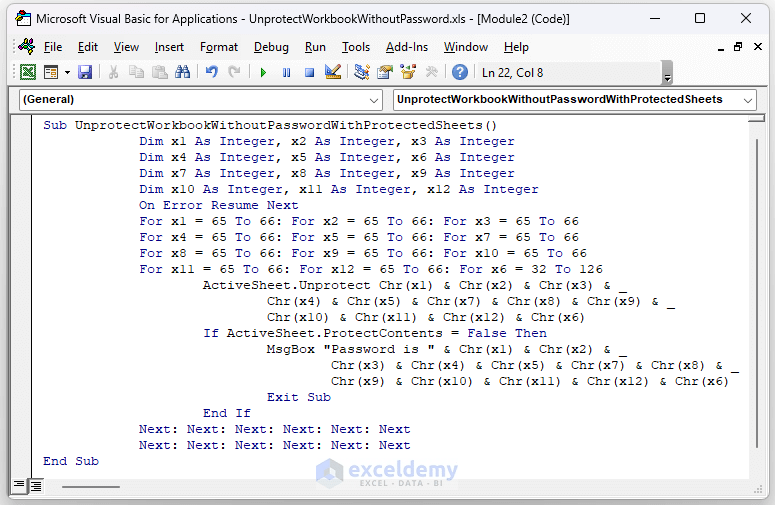Click the VBA application icon in the menu bar
The width and height of the screenshot is (775, 505).
click(x=26, y=46)
